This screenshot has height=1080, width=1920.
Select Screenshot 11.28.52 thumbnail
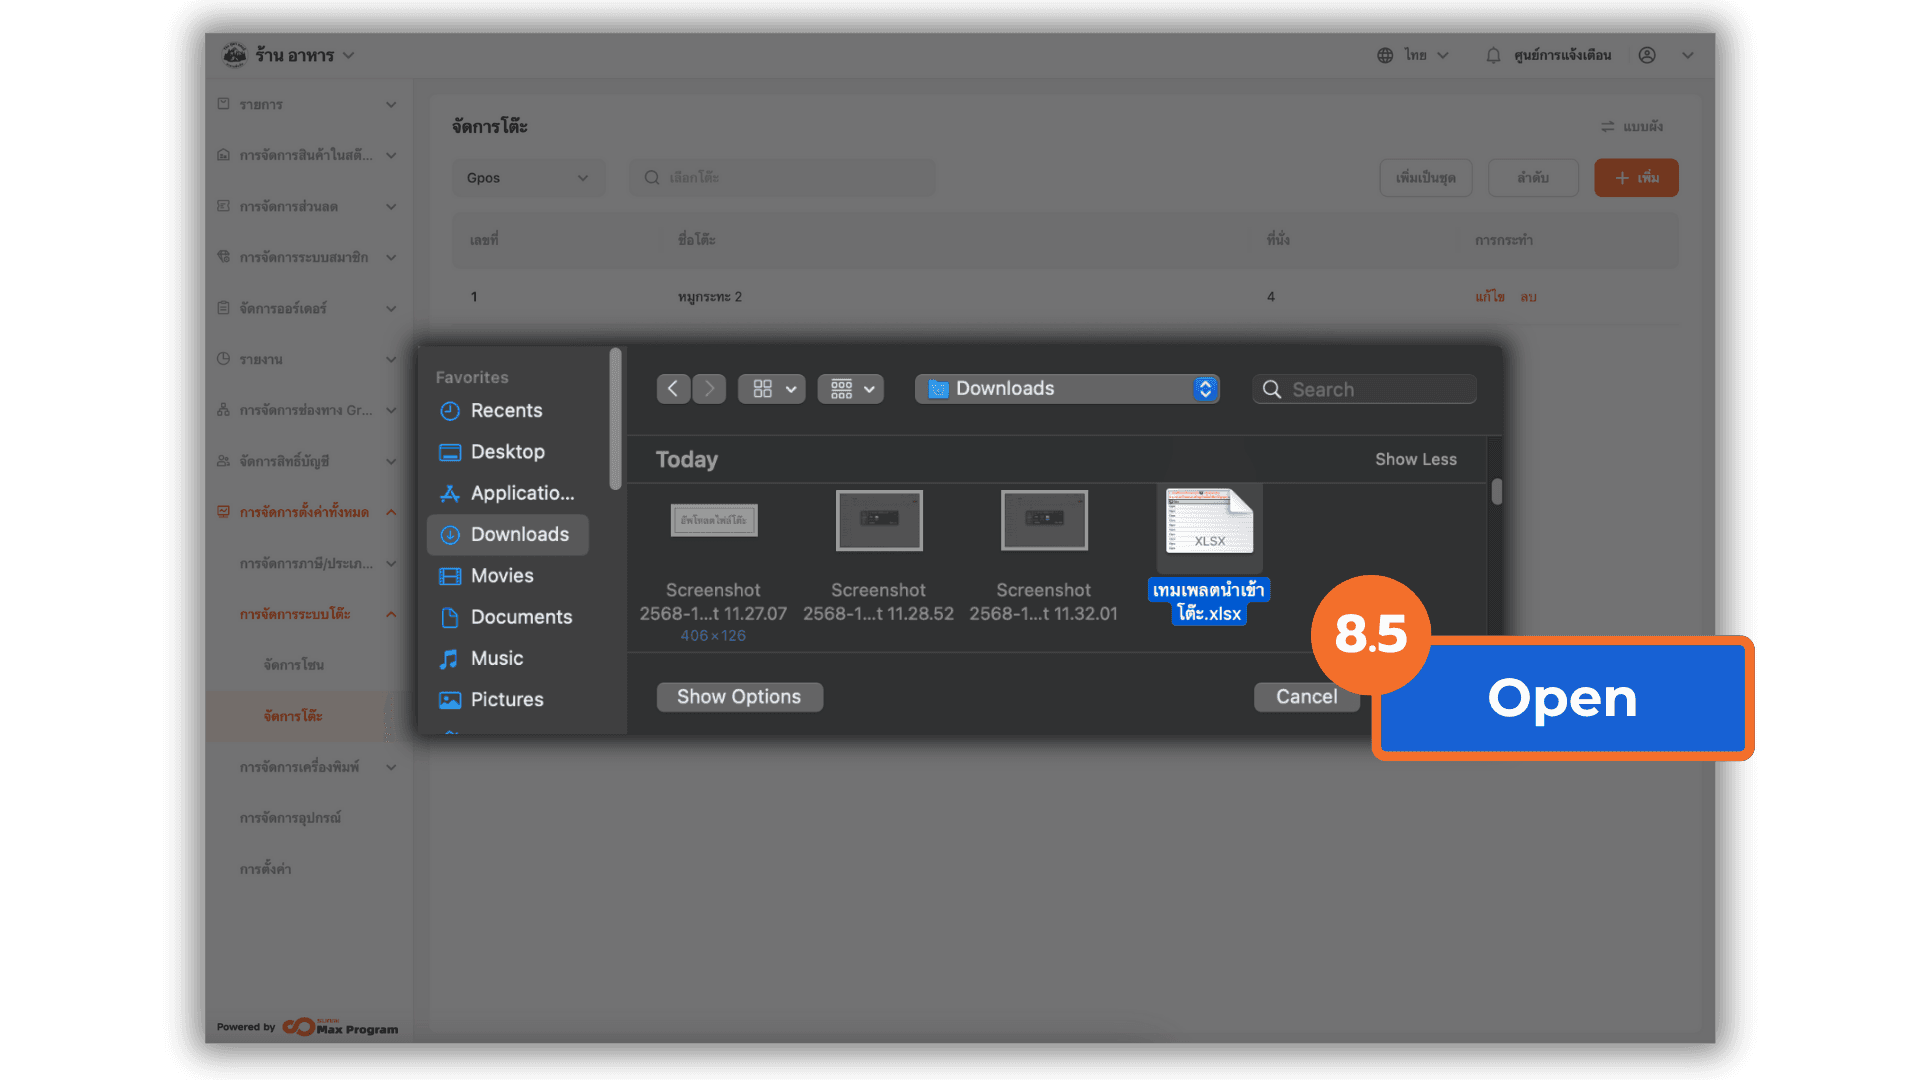click(879, 521)
